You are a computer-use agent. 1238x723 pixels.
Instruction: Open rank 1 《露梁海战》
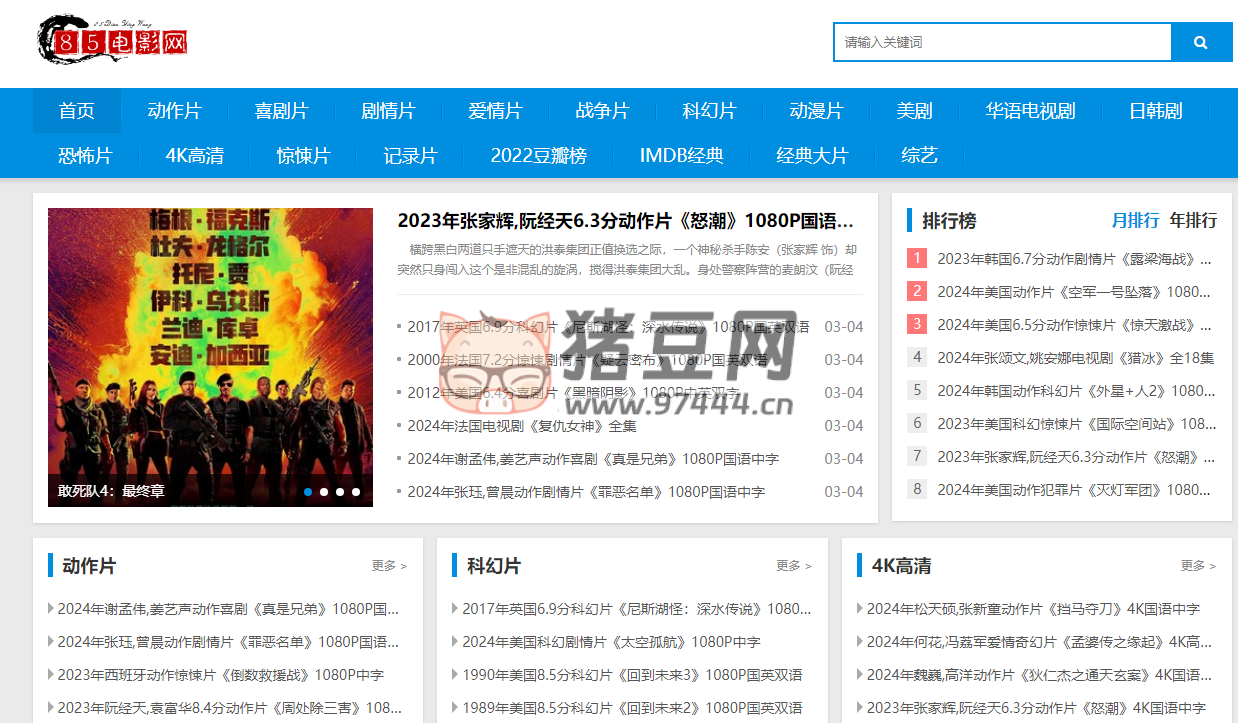tap(1074, 259)
